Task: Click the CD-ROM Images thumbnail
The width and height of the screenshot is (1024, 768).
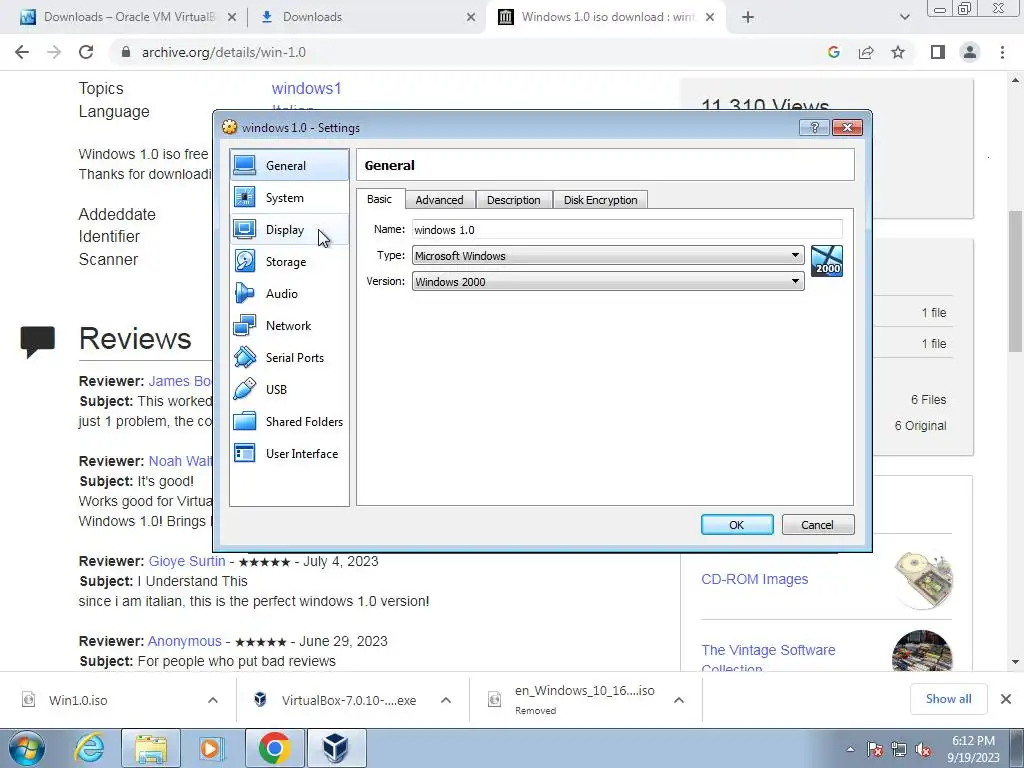Action: click(923, 580)
